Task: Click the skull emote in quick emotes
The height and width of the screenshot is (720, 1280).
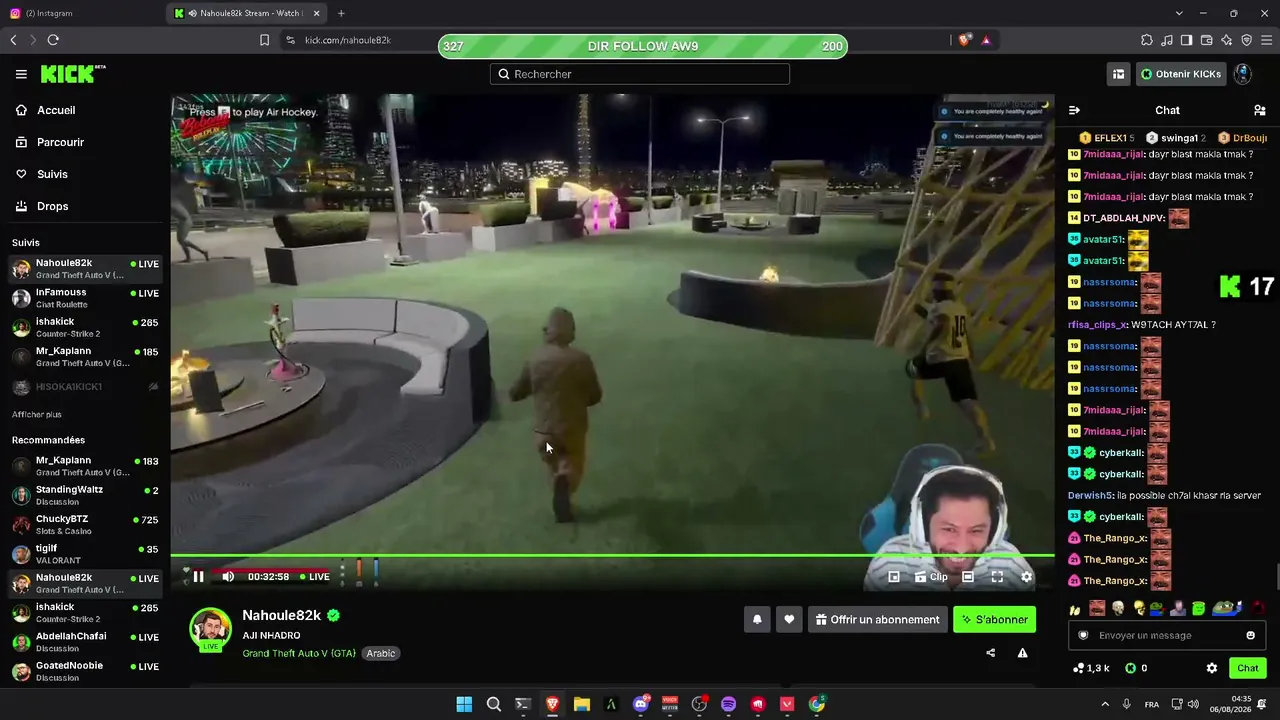Action: pyautogui.click(x=1118, y=608)
